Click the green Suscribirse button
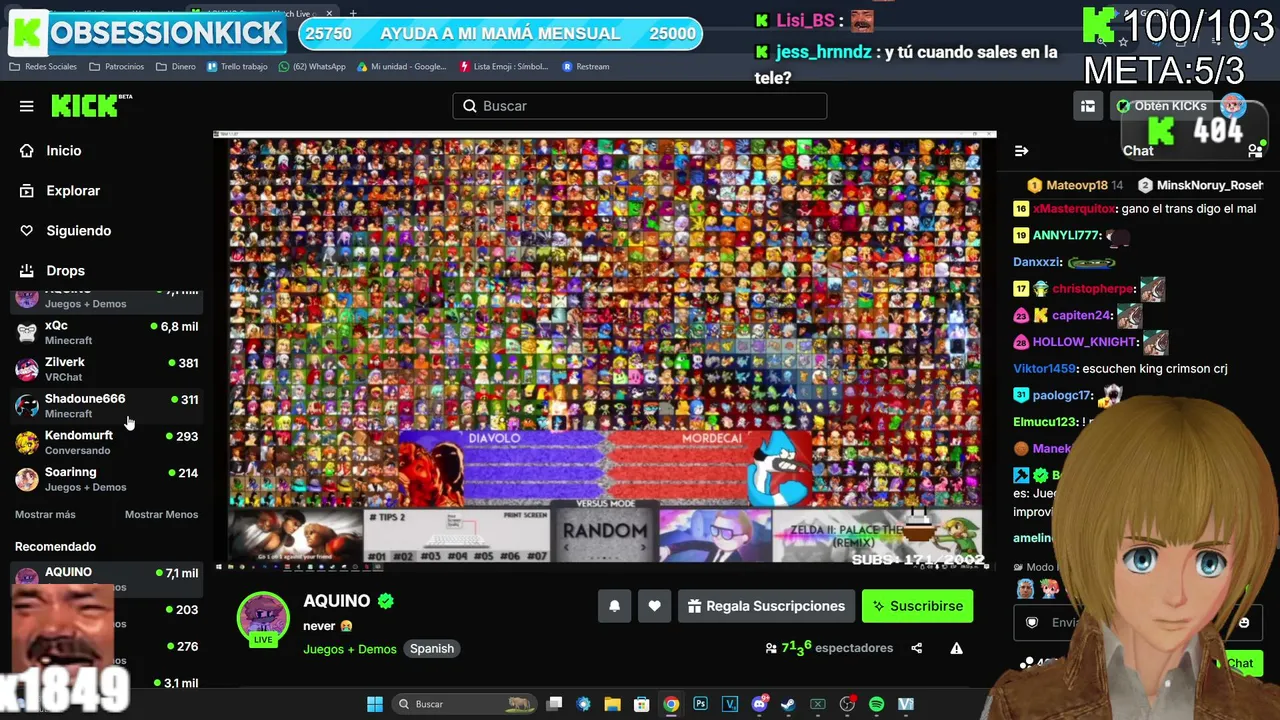1280x720 pixels. tap(917, 606)
